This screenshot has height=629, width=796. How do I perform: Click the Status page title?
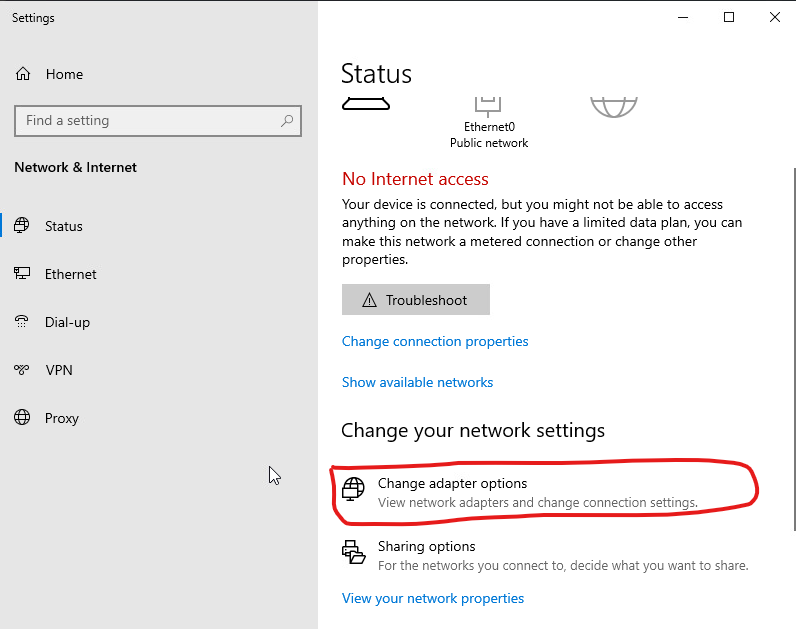[x=376, y=74]
